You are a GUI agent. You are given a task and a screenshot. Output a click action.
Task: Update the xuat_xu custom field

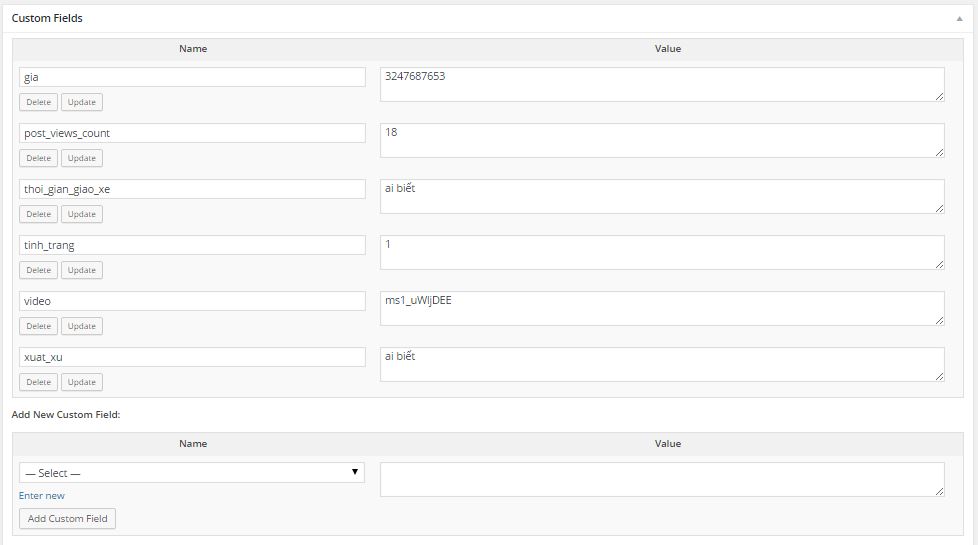[x=82, y=382]
